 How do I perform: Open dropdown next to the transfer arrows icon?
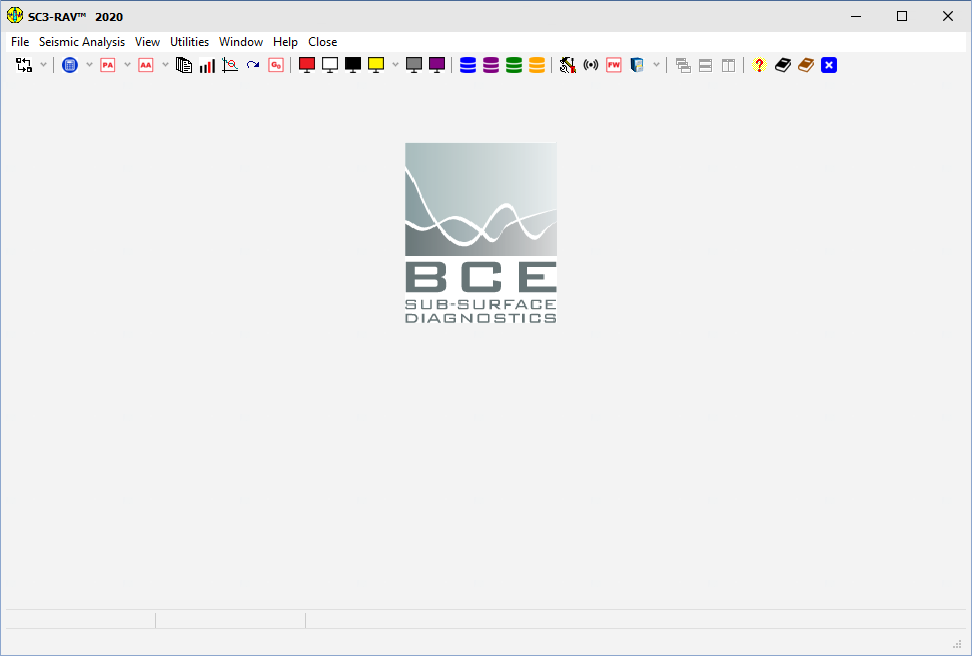[x=43, y=65]
